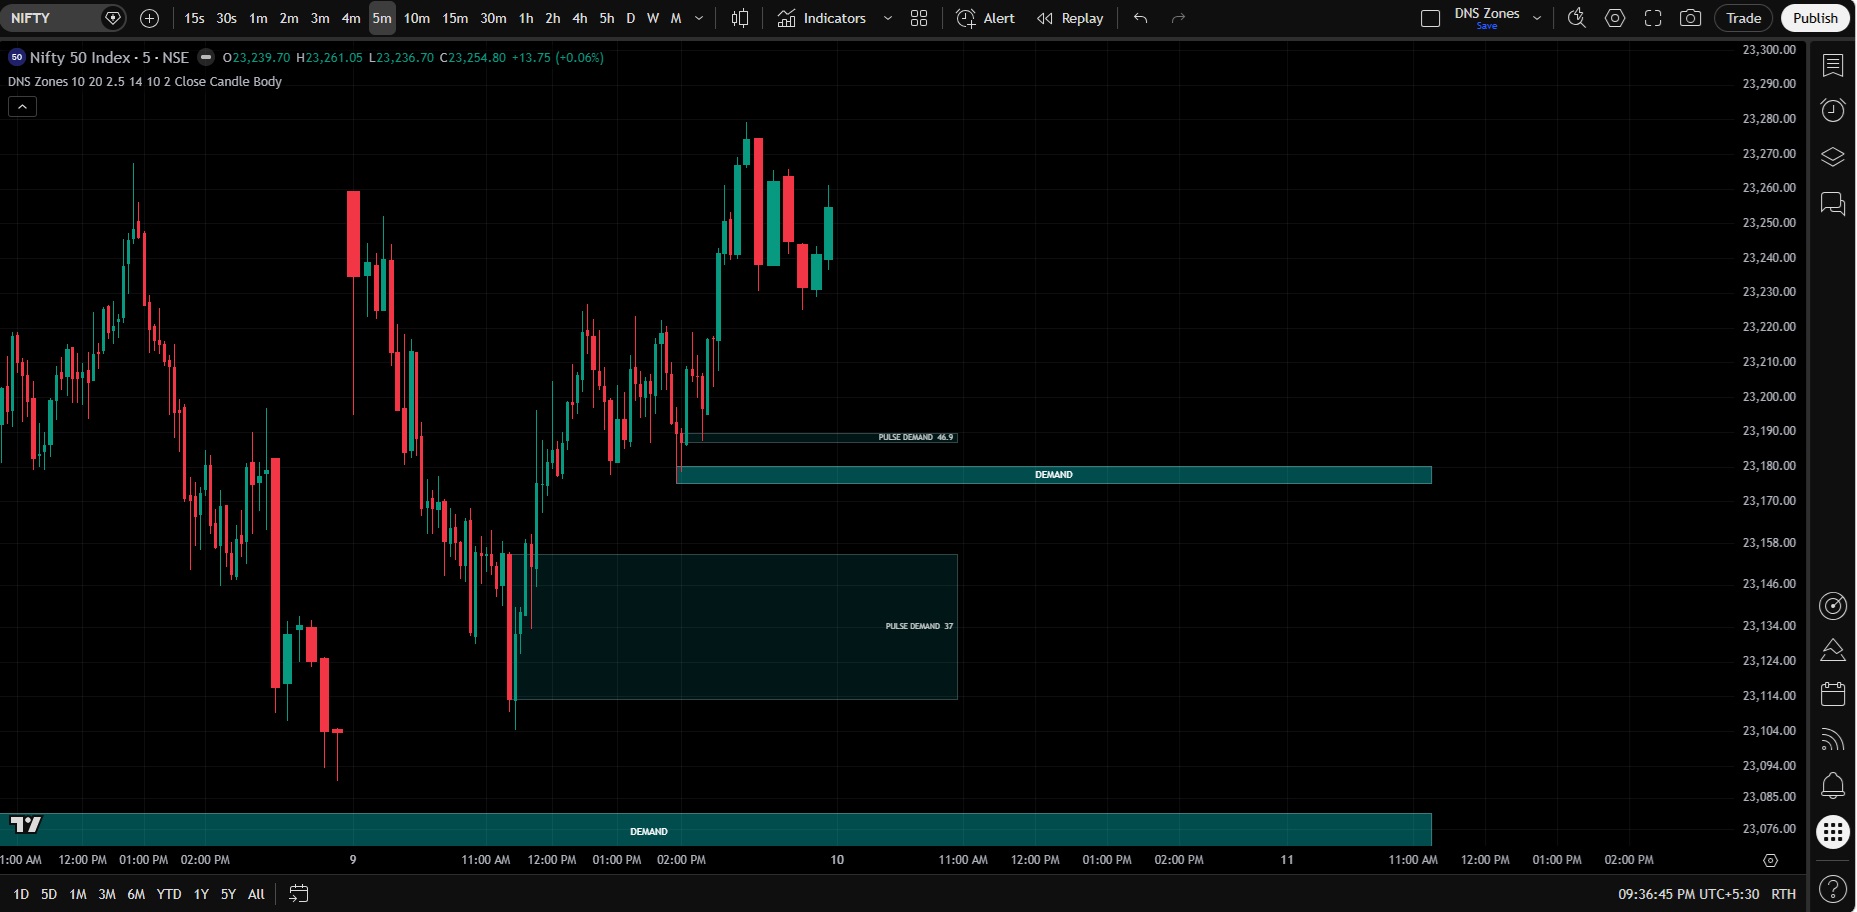
Task: Open the Indicators panel
Action: click(x=822, y=18)
